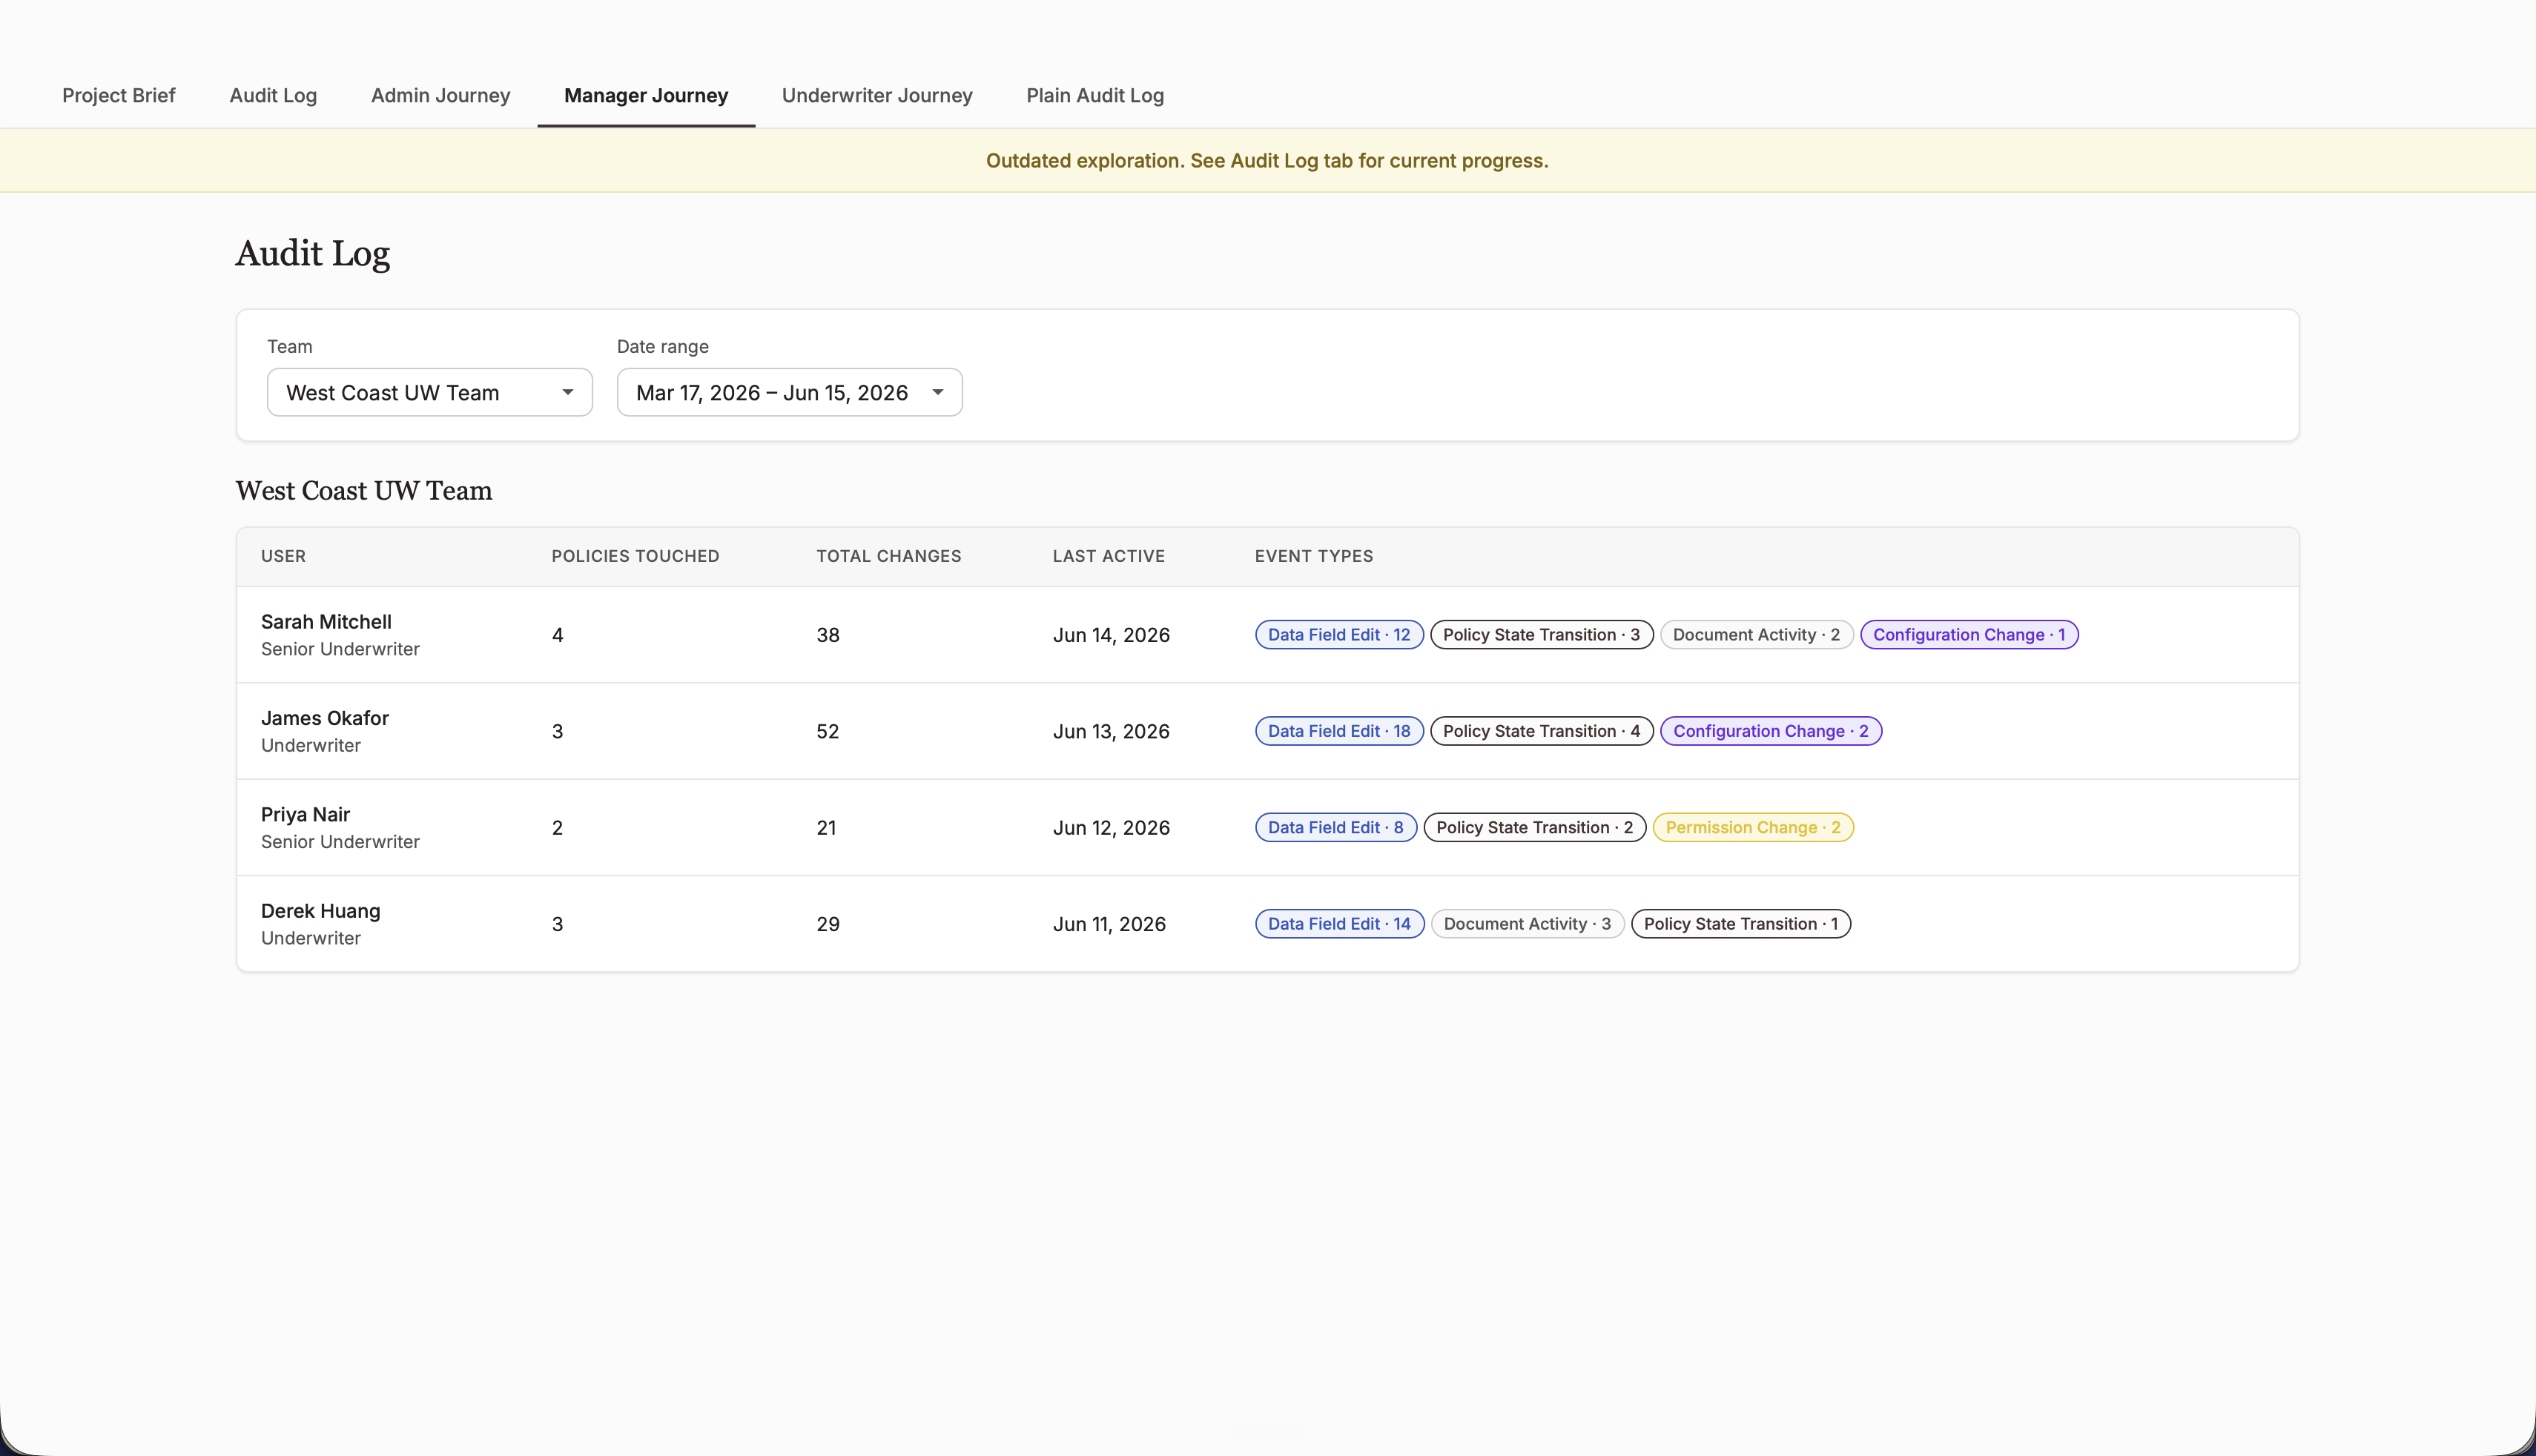This screenshot has width=2536, height=1456.
Task: Click Derek Huang's Underwriter role text
Action: (311, 938)
